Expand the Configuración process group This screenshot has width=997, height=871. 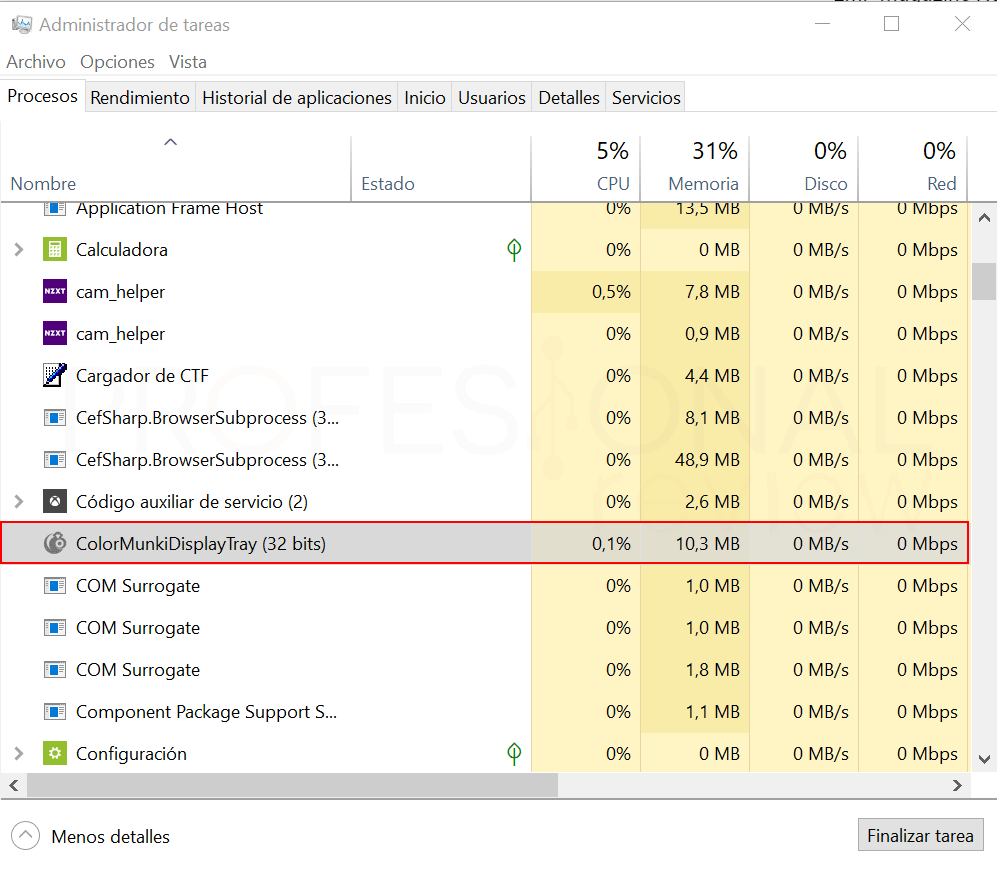18,754
